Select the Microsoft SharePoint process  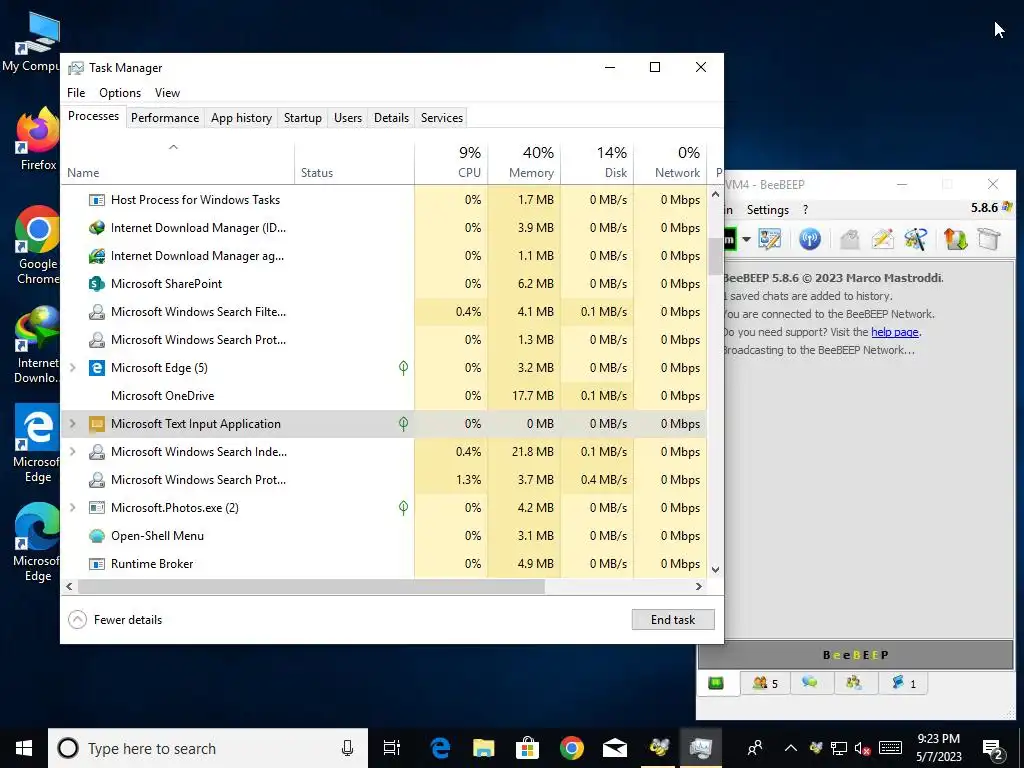point(383,283)
